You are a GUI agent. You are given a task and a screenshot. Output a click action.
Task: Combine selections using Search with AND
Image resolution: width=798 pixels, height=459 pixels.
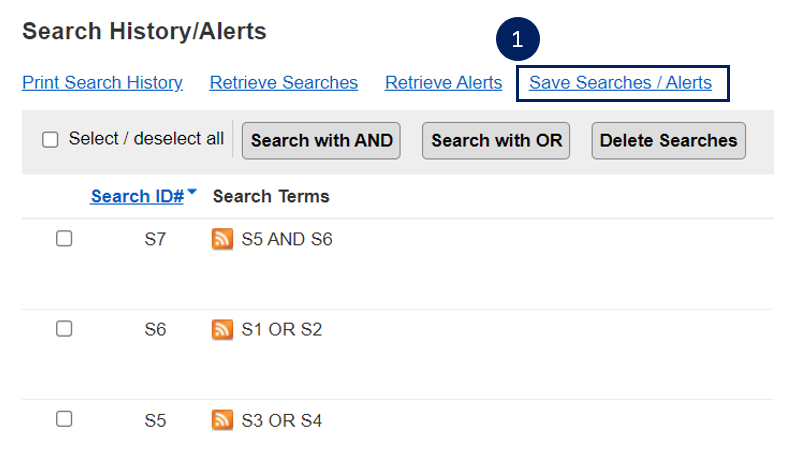(x=321, y=140)
